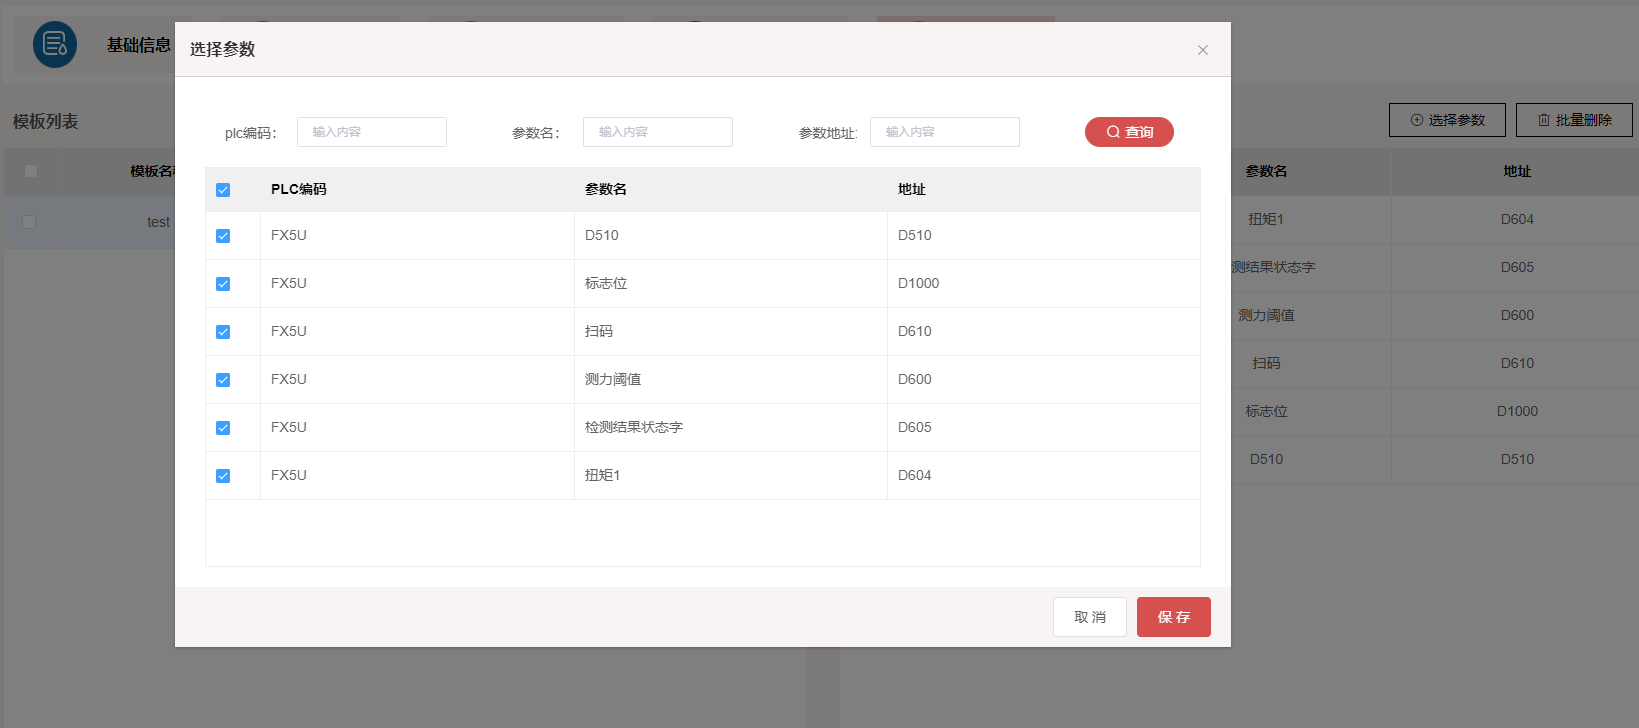This screenshot has height=728, width=1639.
Task: Toggle the select-all checkbox in PLC编码 header
Action: 223,190
